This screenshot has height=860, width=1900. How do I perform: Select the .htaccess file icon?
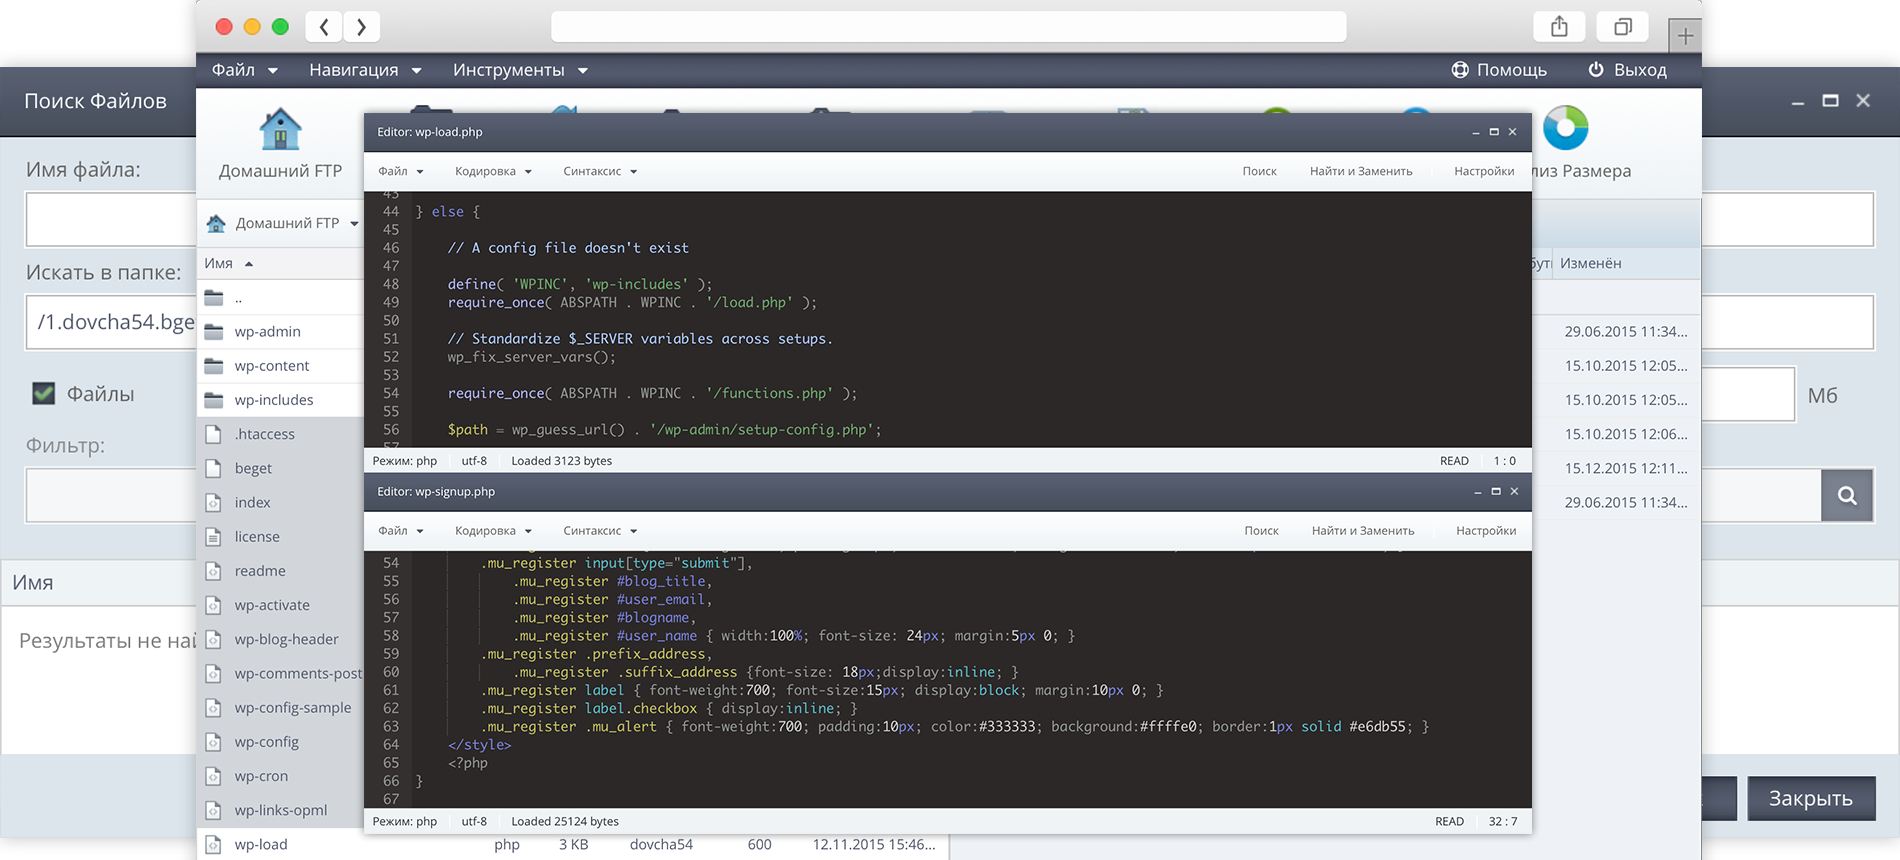coord(213,434)
